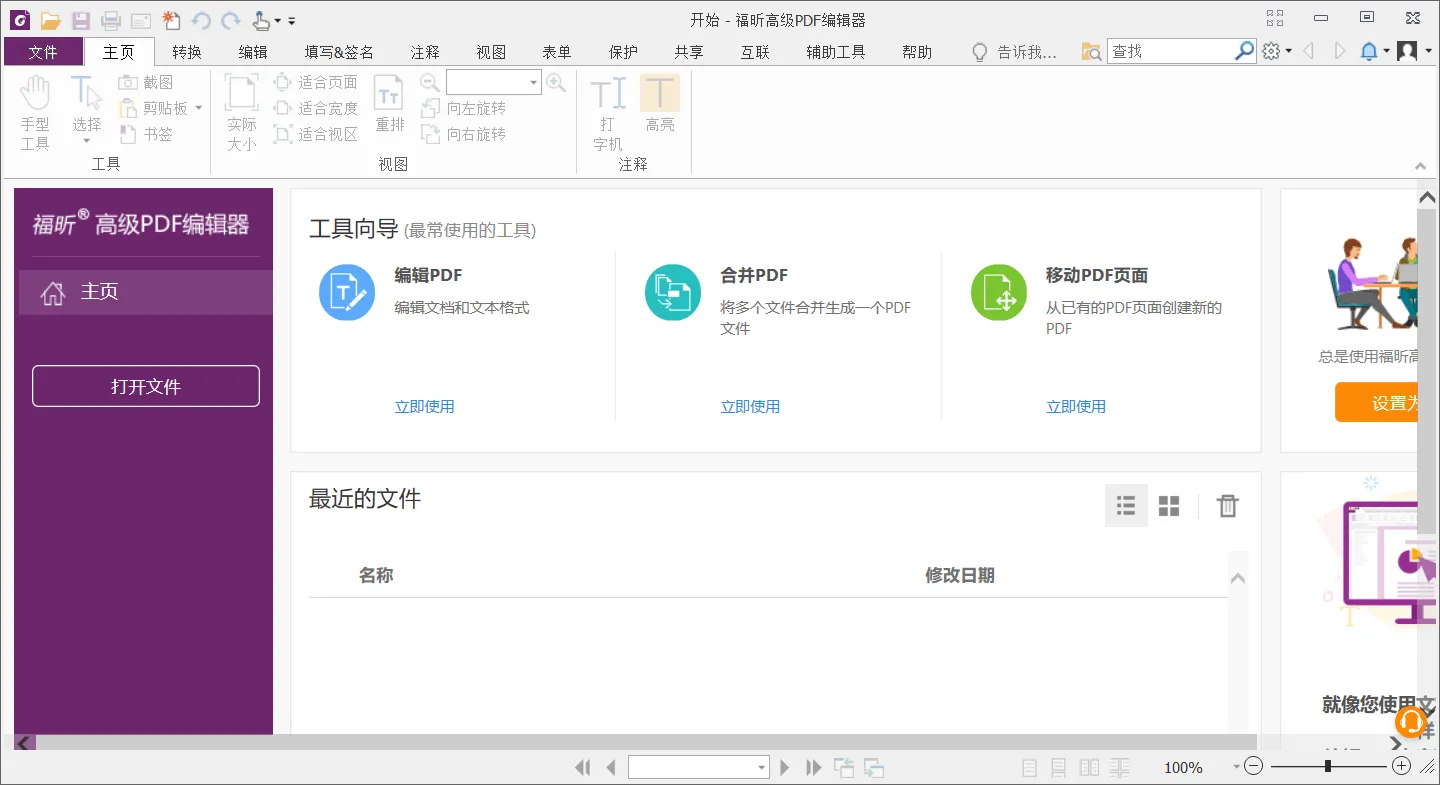Click the Save disk icon in quick access toolbar
Viewport: 1440px width, 785px height.
pos(81,20)
